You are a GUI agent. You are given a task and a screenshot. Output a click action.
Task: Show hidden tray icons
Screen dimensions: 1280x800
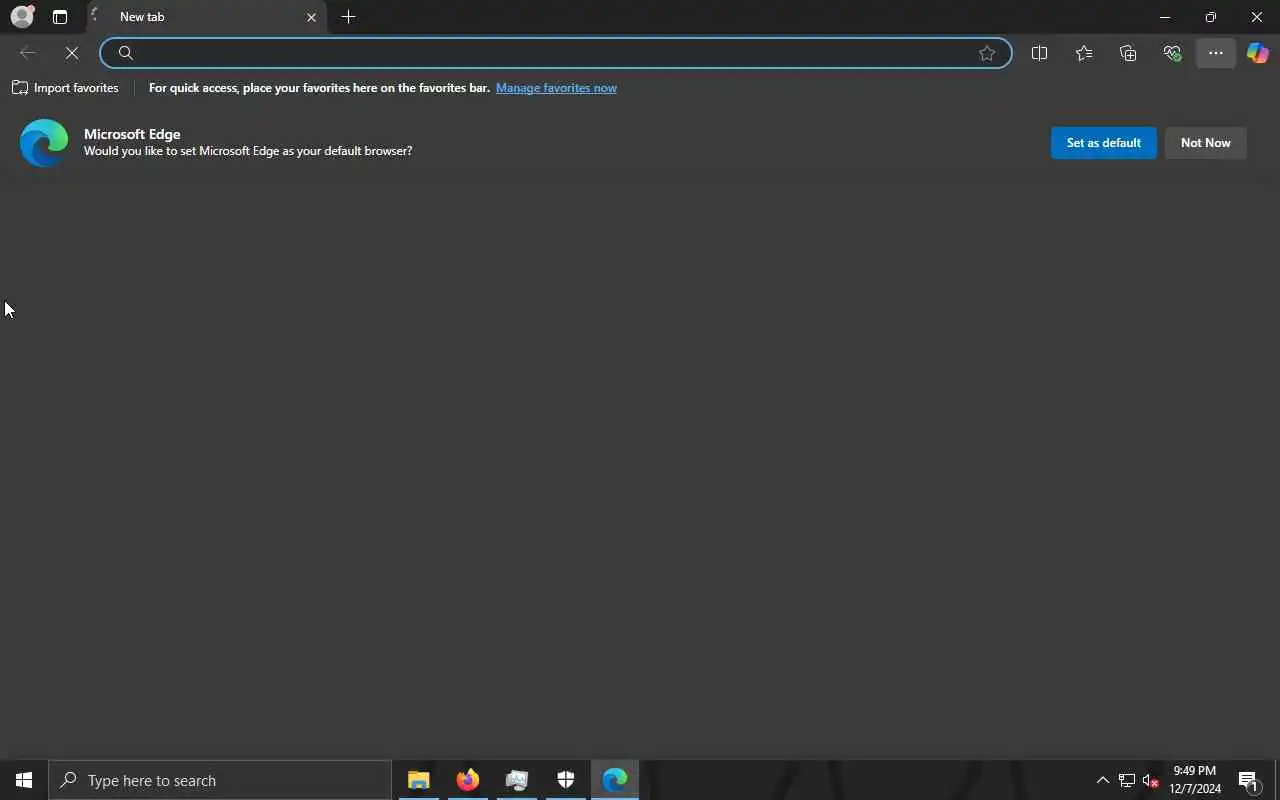(x=1102, y=780)
